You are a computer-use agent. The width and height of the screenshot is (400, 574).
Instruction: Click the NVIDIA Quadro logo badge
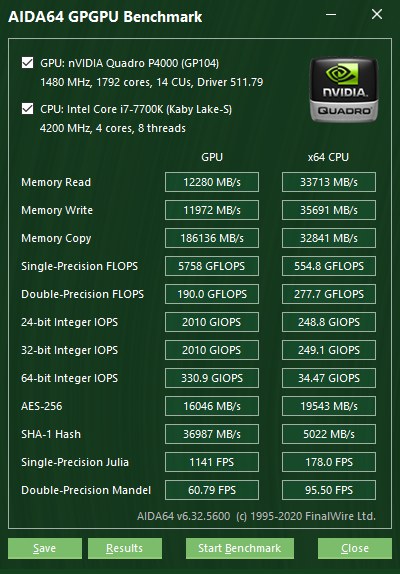(344, 90)
